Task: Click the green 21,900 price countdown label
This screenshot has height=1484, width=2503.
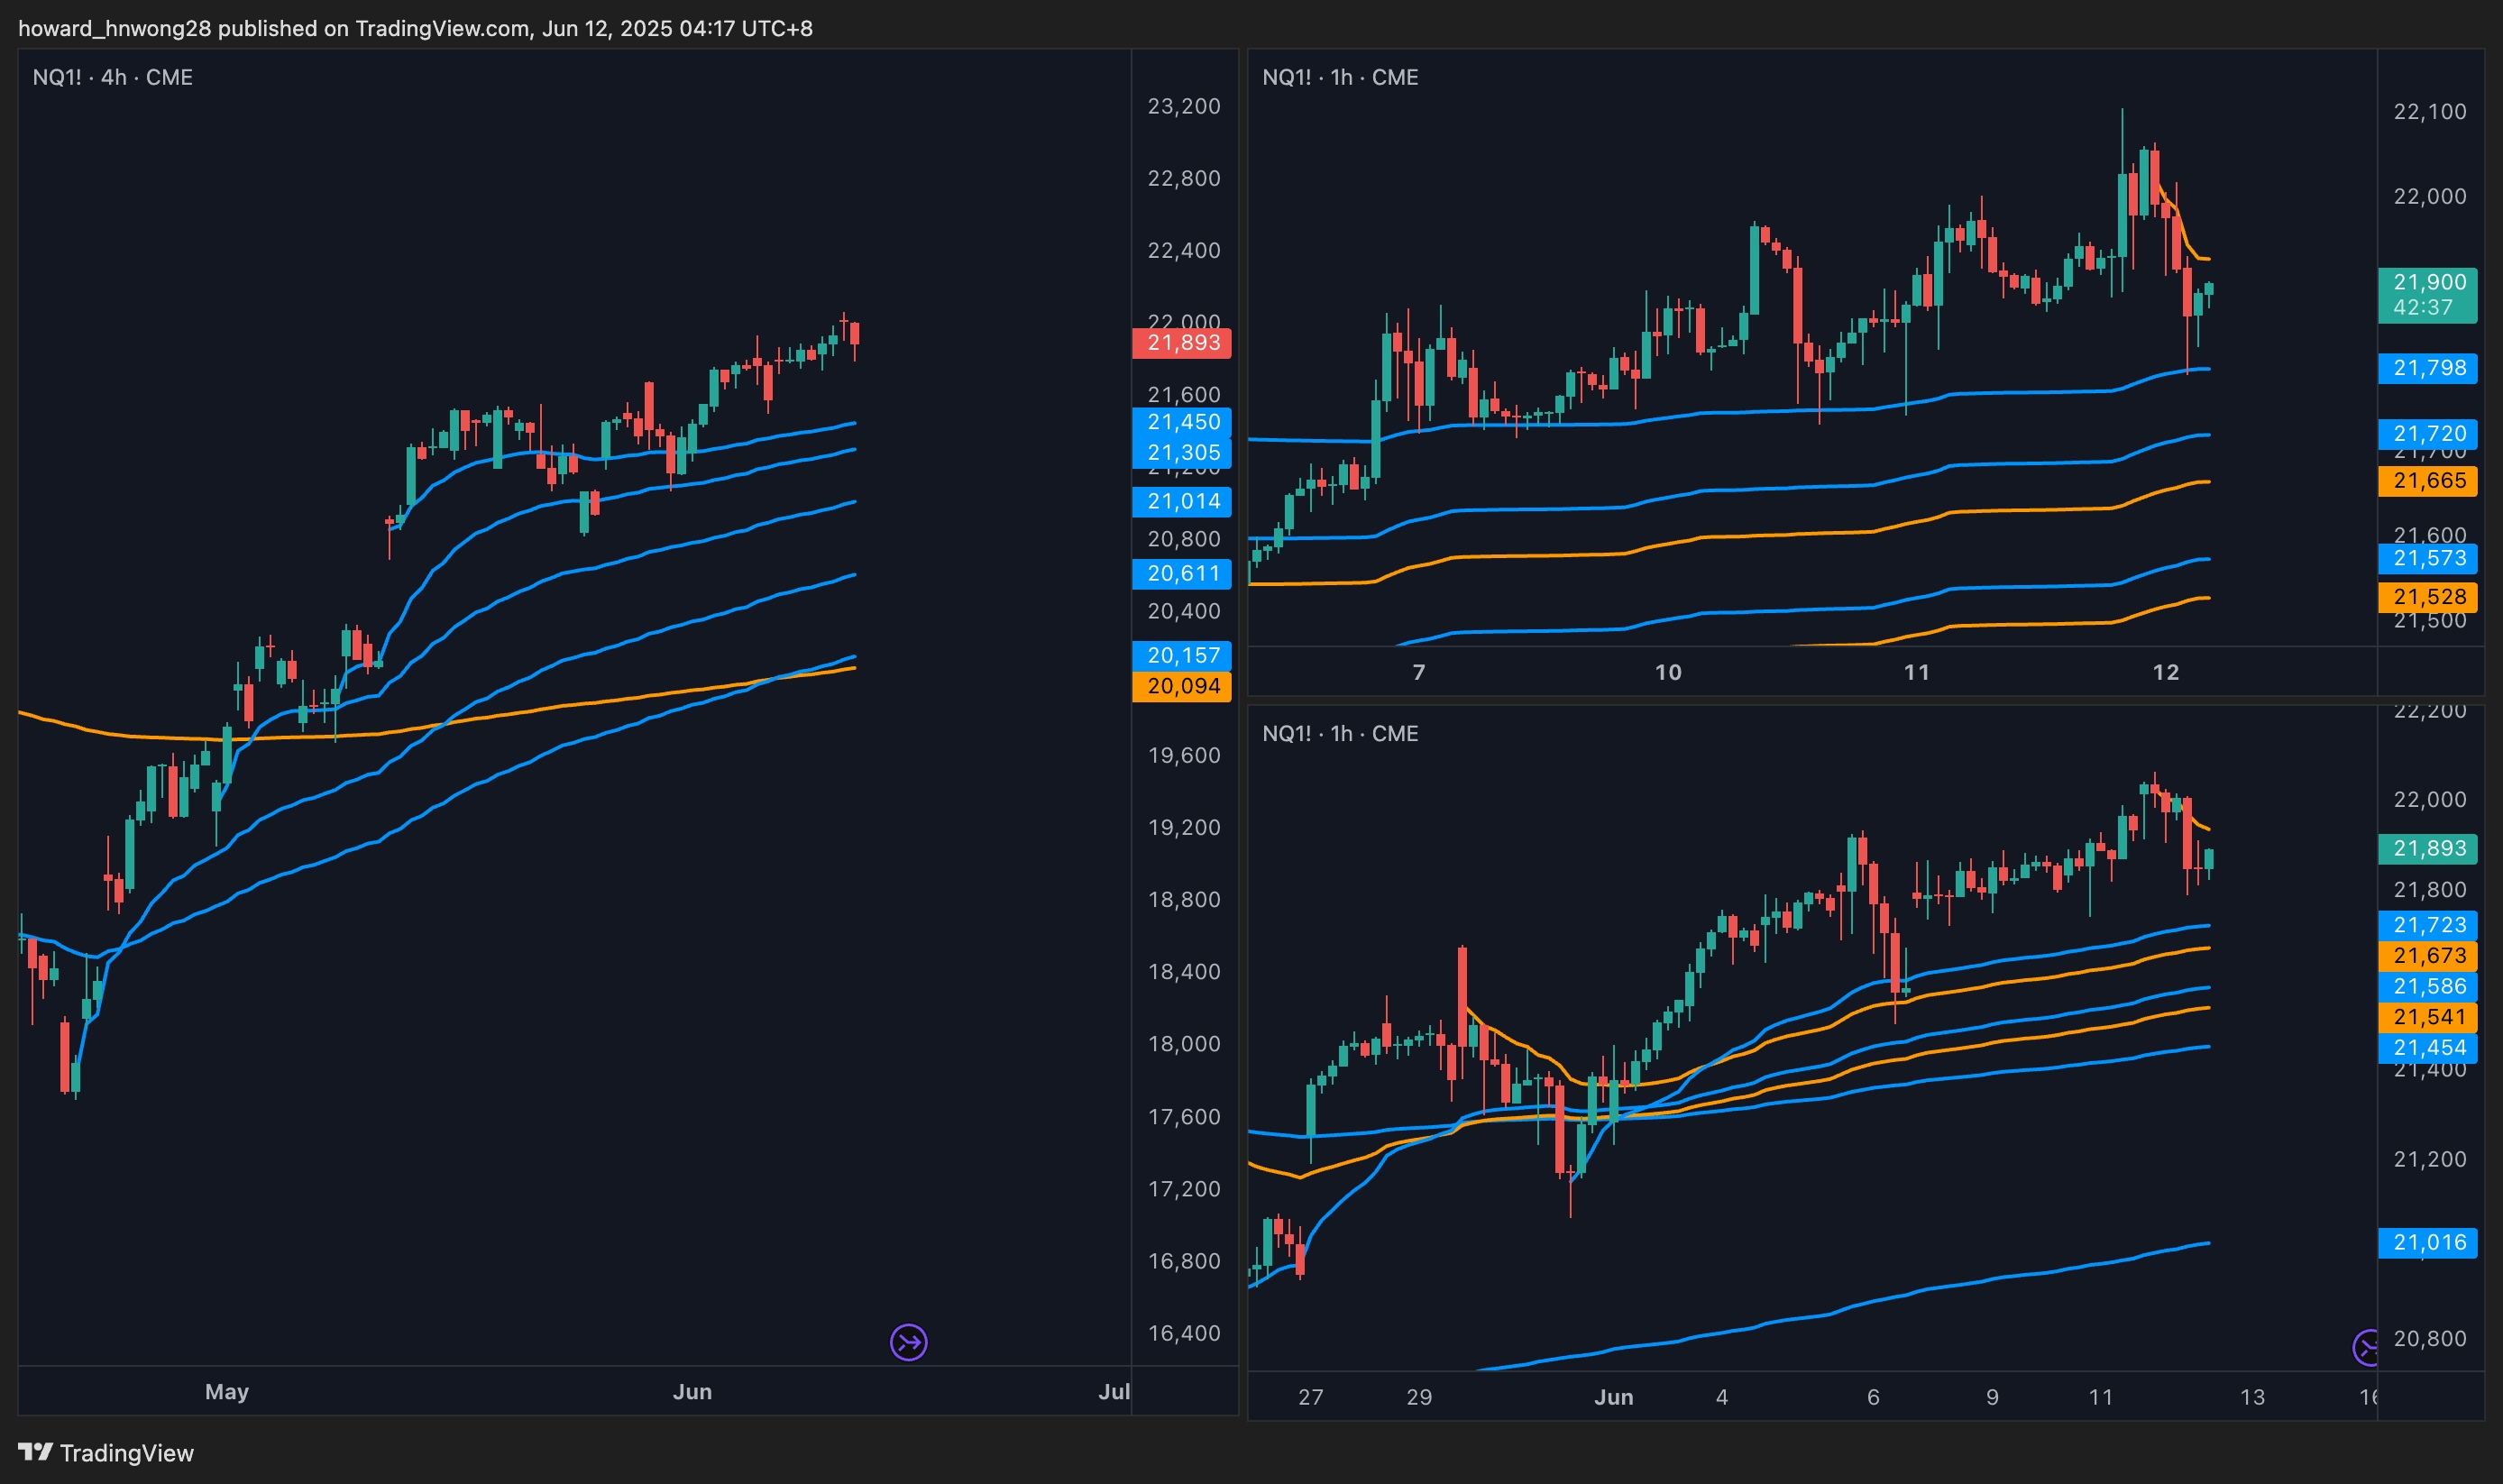Action: (2427, 295)
